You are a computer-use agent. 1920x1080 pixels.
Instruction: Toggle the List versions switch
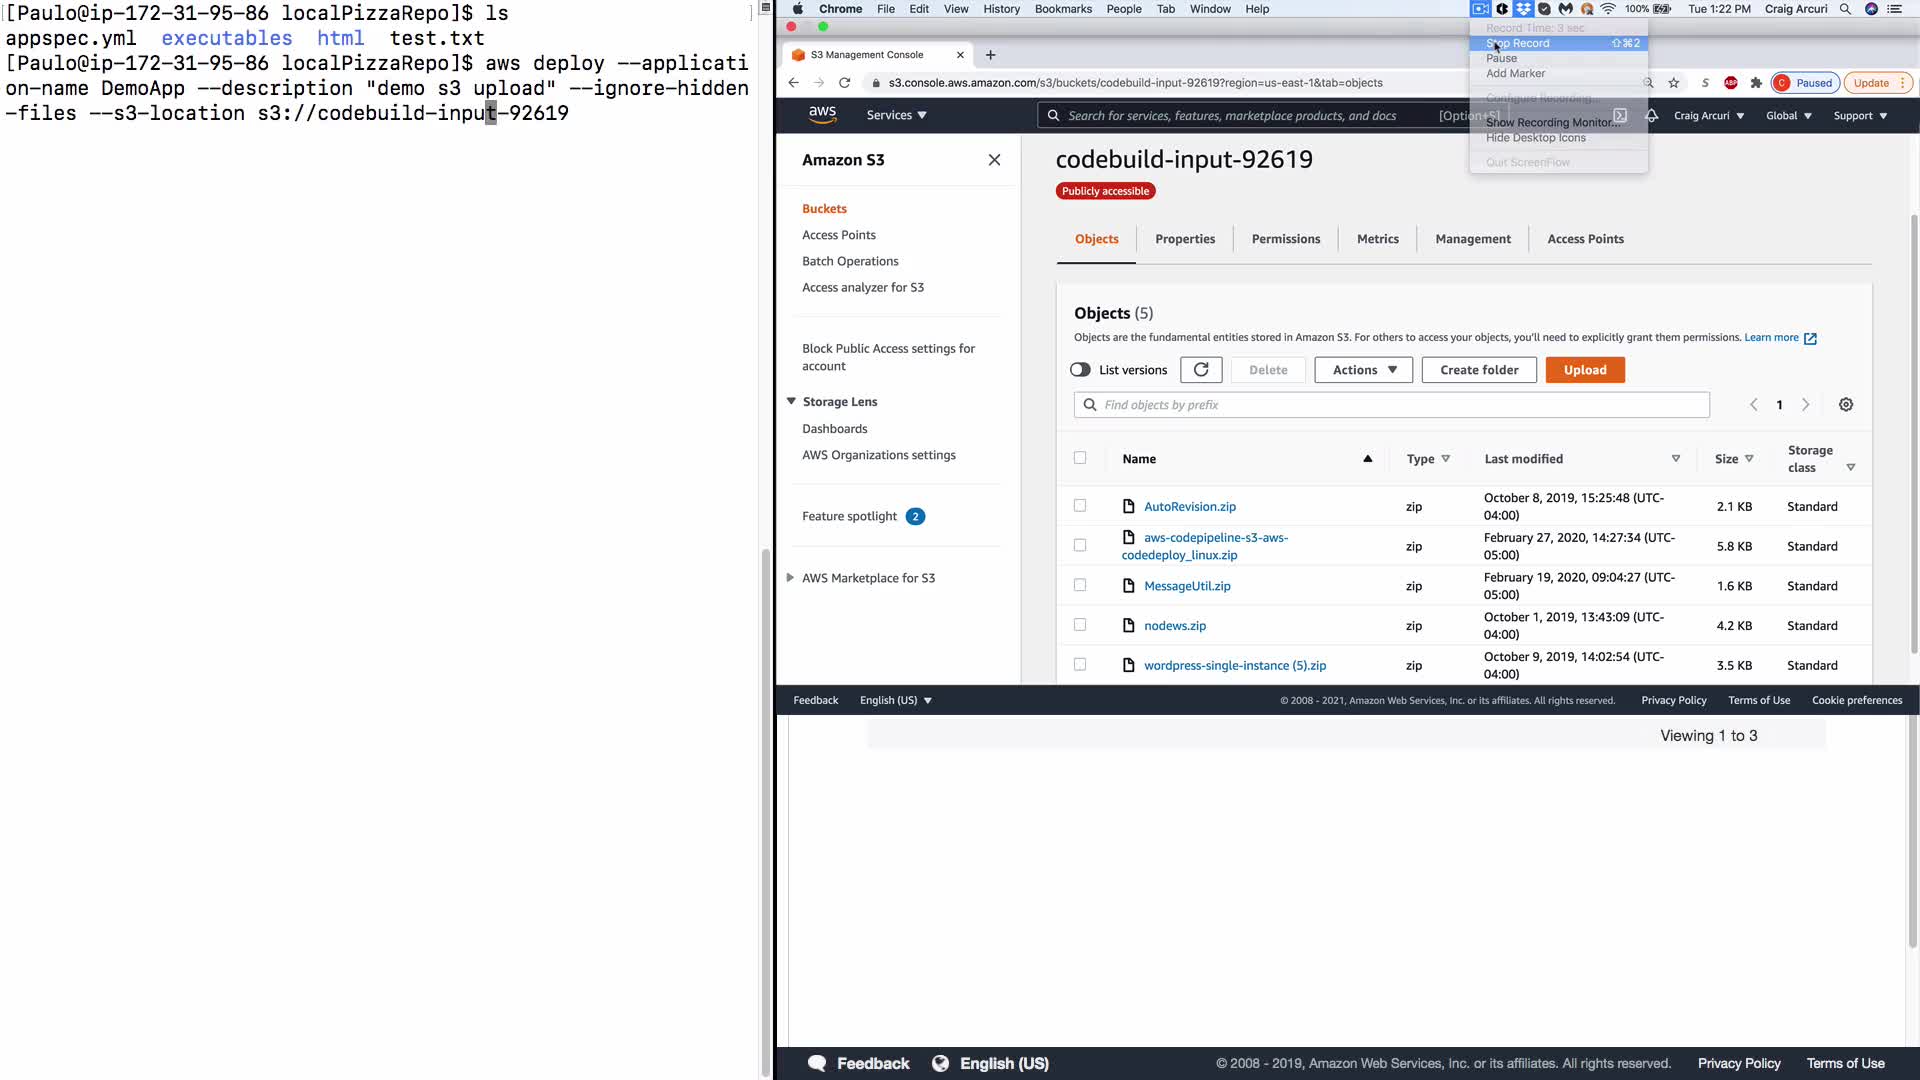click(1080, 370)
